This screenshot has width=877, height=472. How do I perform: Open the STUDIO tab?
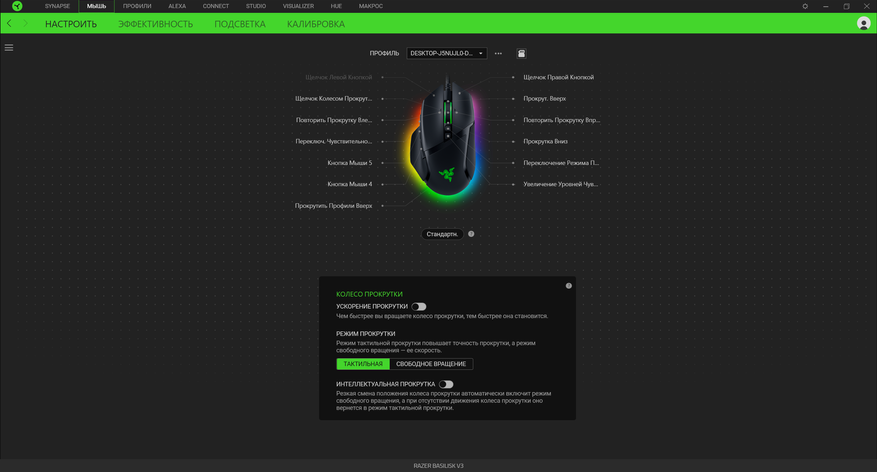point(256,6)
